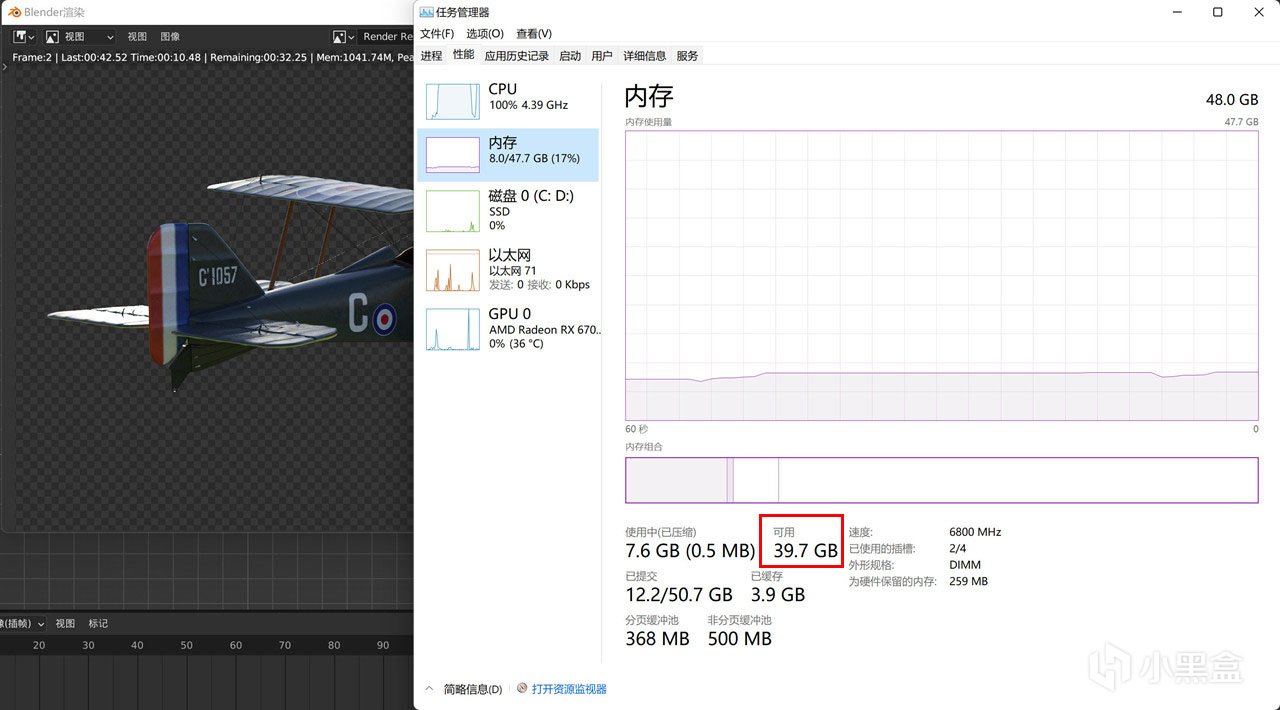Jump to frame 50 on the timeline ruler
This screenshot has width=1280, height=710.
coord(186,645)
